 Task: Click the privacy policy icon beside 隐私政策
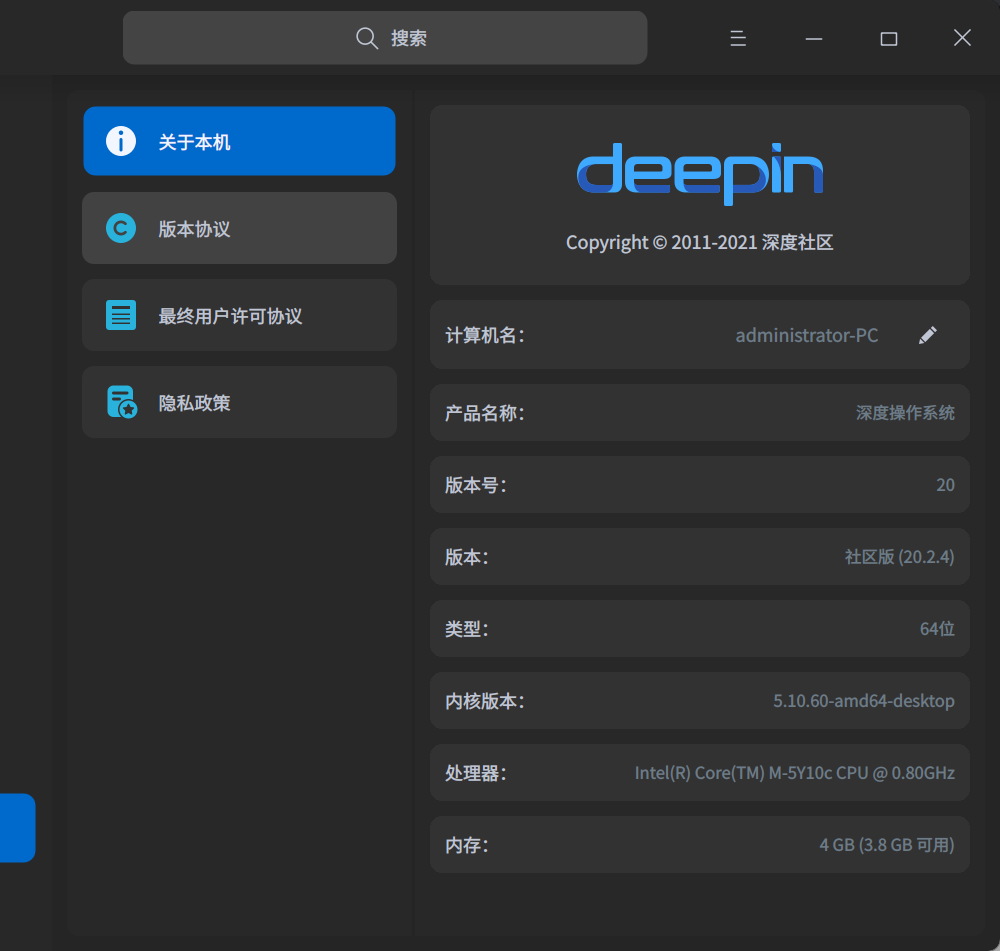[121, 402]
